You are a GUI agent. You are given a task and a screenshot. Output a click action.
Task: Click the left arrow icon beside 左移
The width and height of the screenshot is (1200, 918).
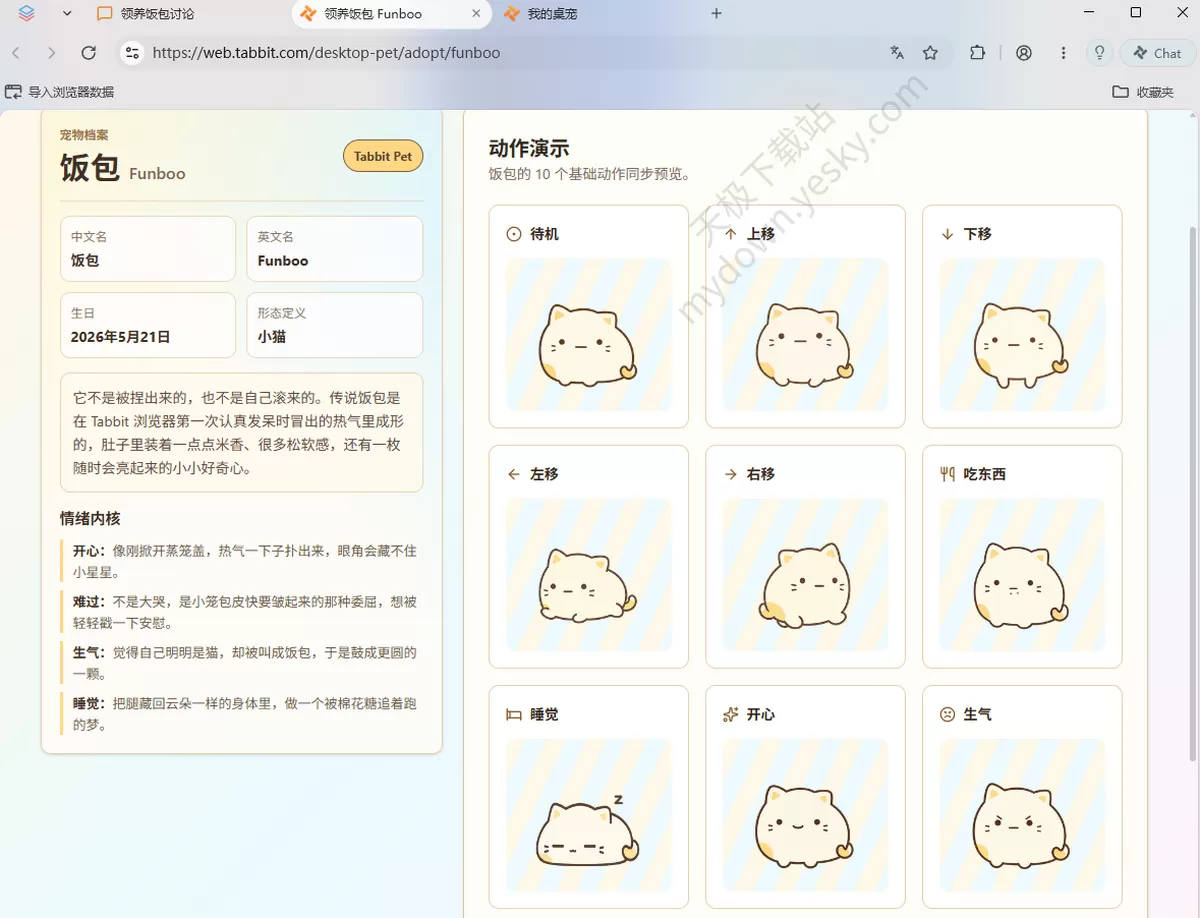click(x=514, y=474)
